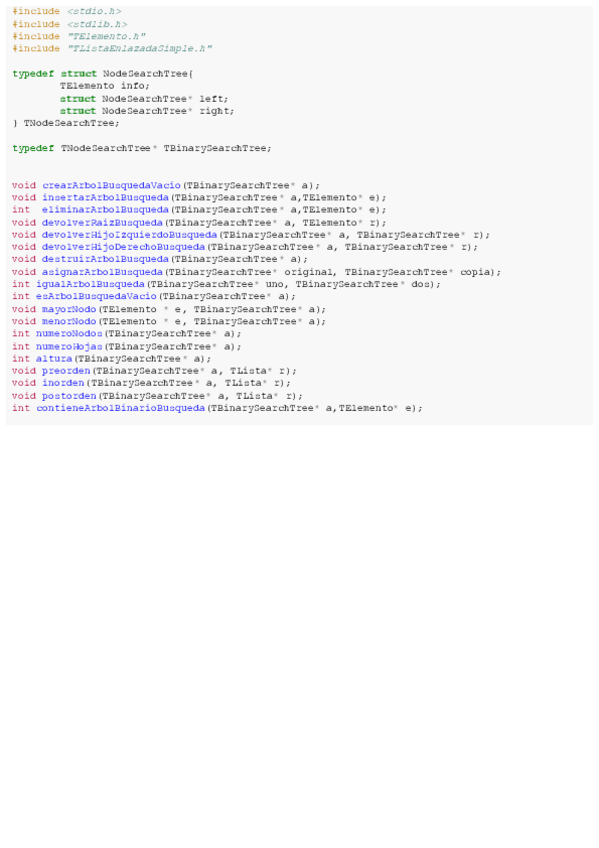Click the inorden function name
The image size is (599, 848).
click(63, 383)
